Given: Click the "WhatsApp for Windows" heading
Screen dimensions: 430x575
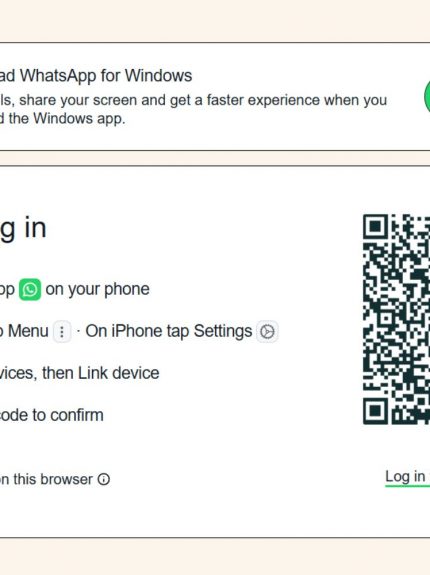Looking at the screenshot, I should pos(106,76).
